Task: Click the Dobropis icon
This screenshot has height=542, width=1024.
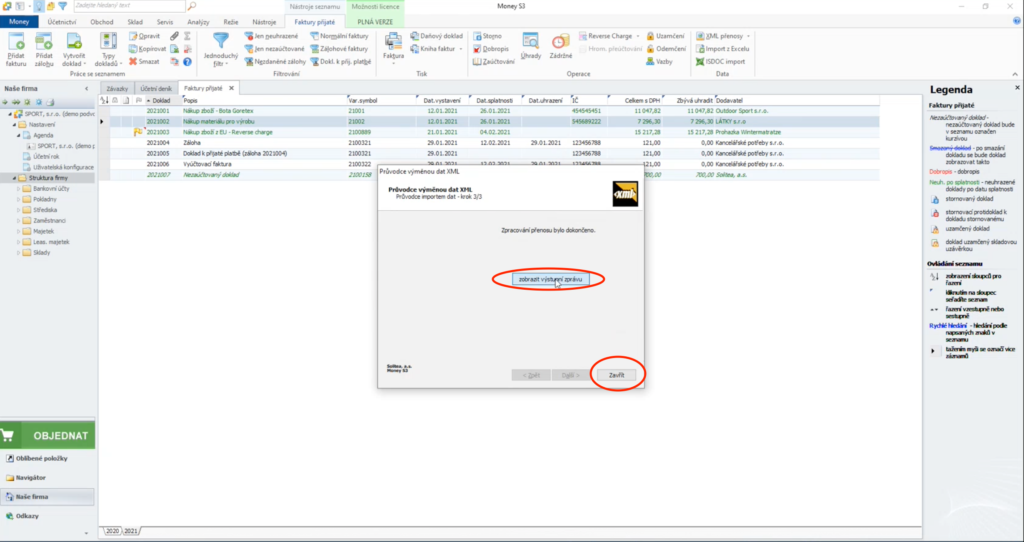Action: pyautogui.click(x=491, y=49)
